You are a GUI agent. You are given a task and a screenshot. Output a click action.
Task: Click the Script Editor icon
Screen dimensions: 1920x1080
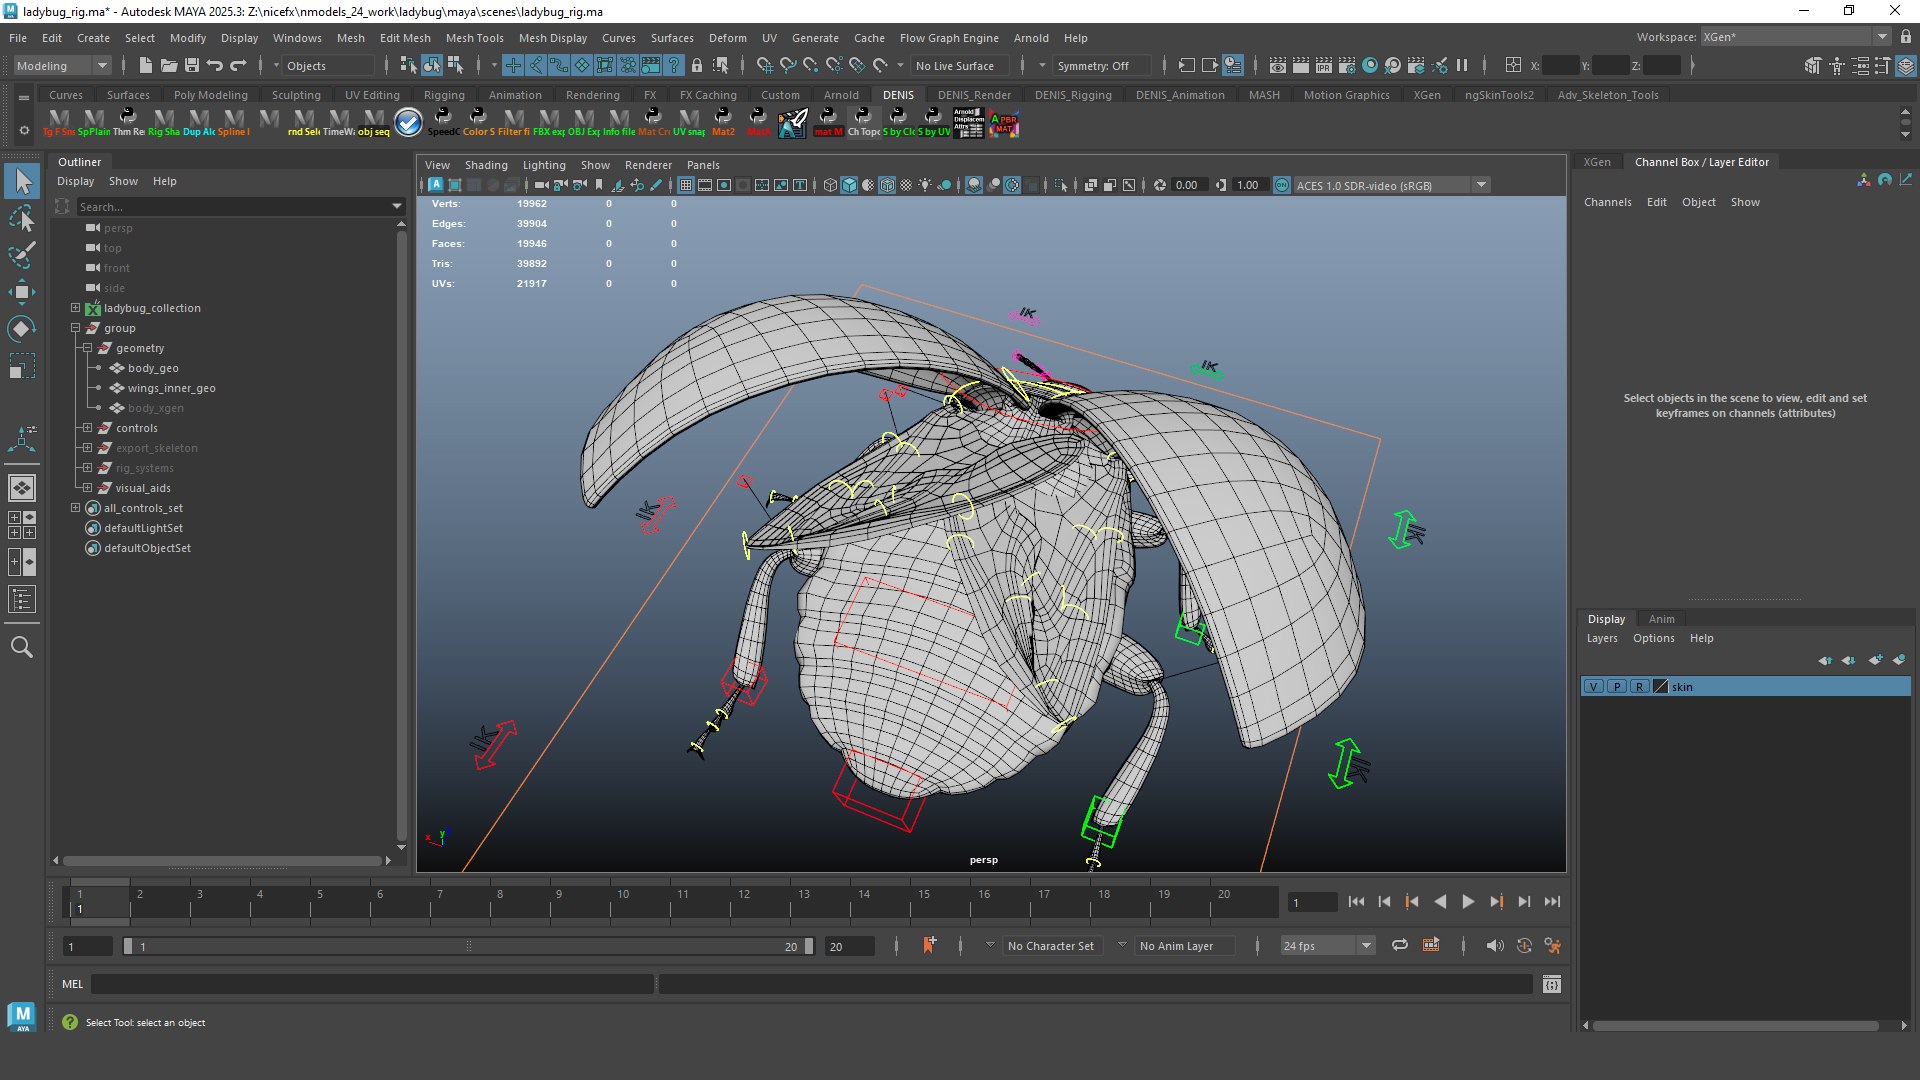pyautogui.click(x=1551, y=985)
